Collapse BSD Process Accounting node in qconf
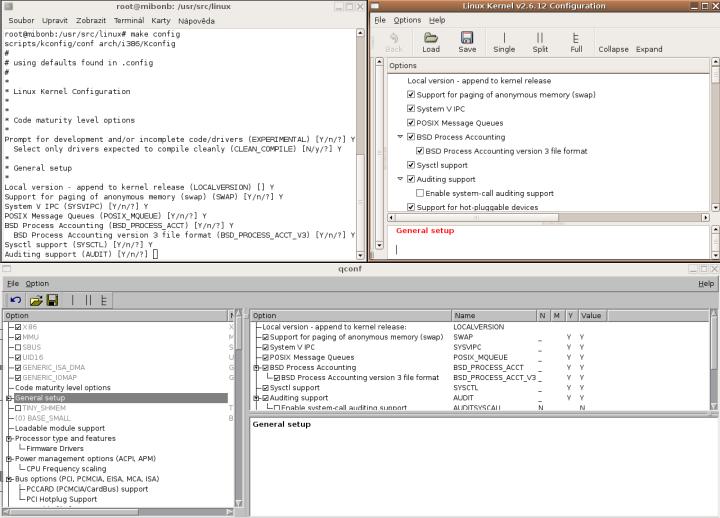The image size is (720, 518). click(257, 367)
